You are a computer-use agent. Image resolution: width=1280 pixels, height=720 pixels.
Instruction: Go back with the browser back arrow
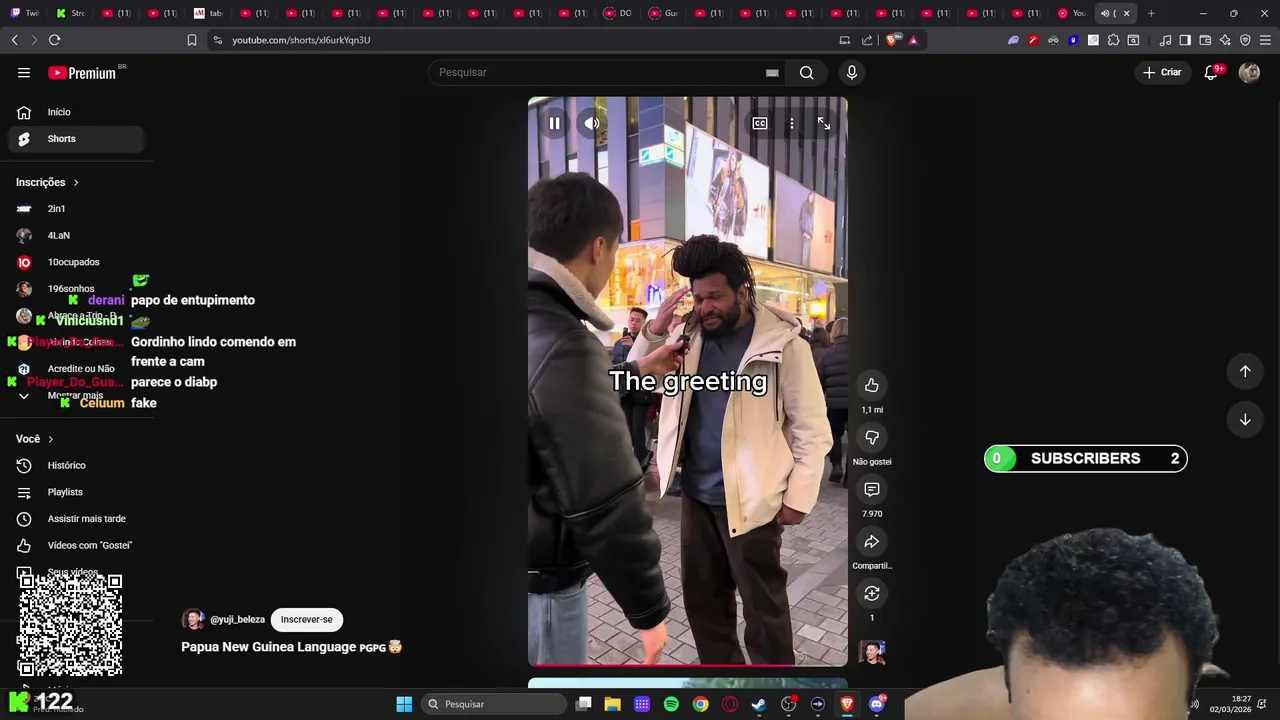click(14, 40)
